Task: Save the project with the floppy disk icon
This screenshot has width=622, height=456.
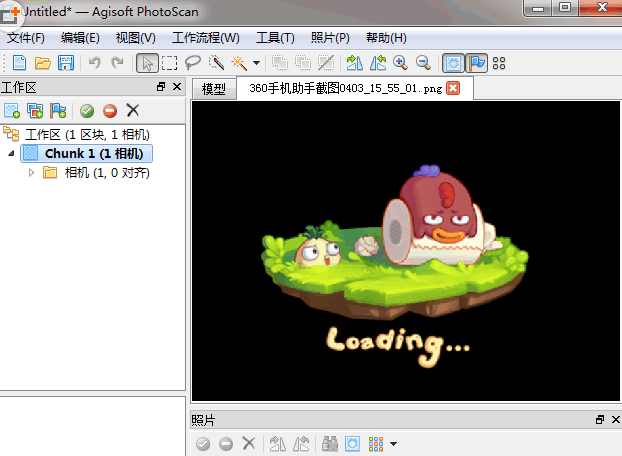Action: click(65, 63)
